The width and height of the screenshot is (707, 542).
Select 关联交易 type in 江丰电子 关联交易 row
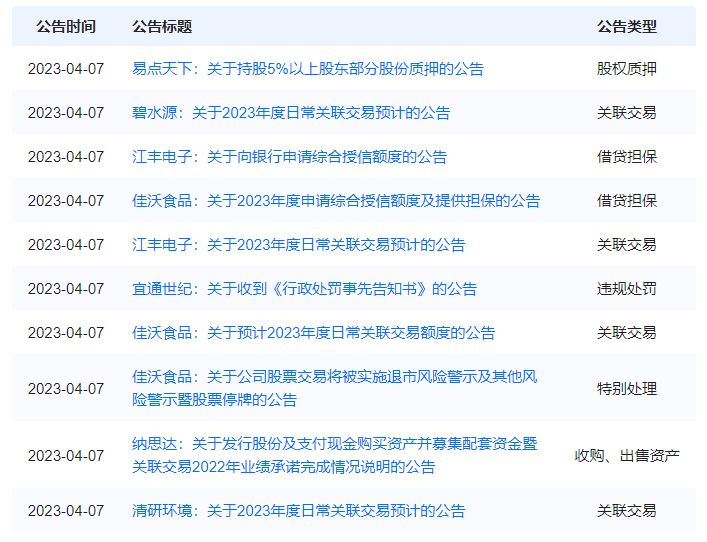[627, 244]
